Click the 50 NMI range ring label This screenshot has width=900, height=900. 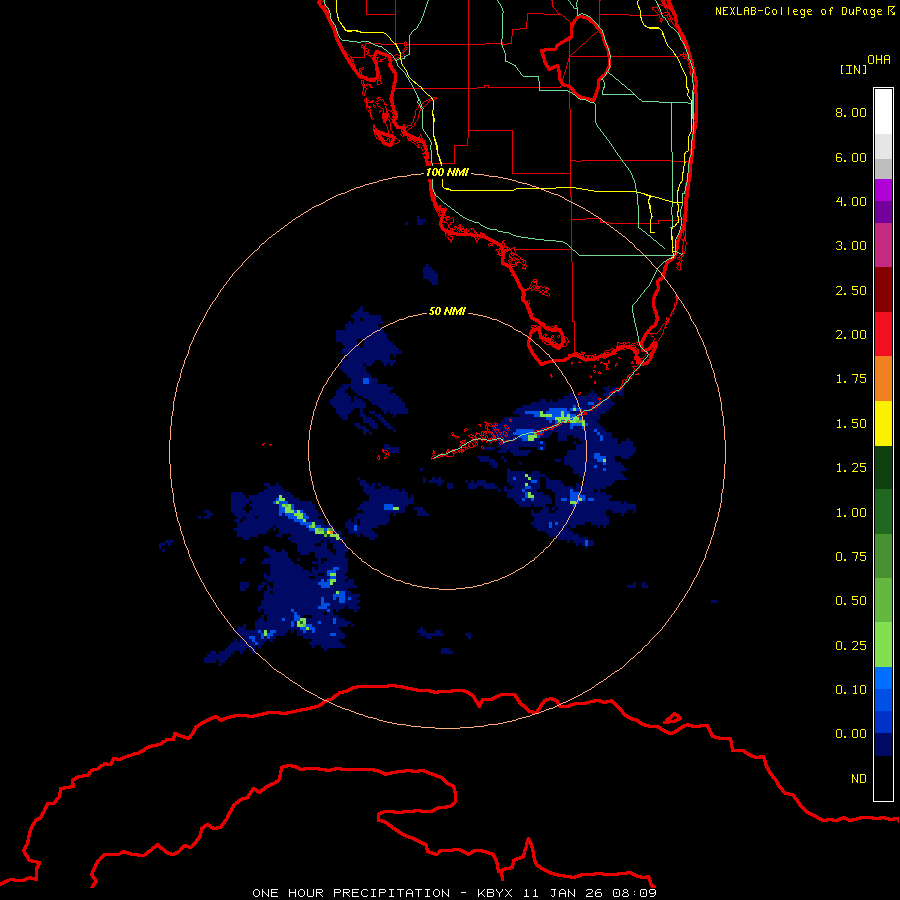(447, 311)
